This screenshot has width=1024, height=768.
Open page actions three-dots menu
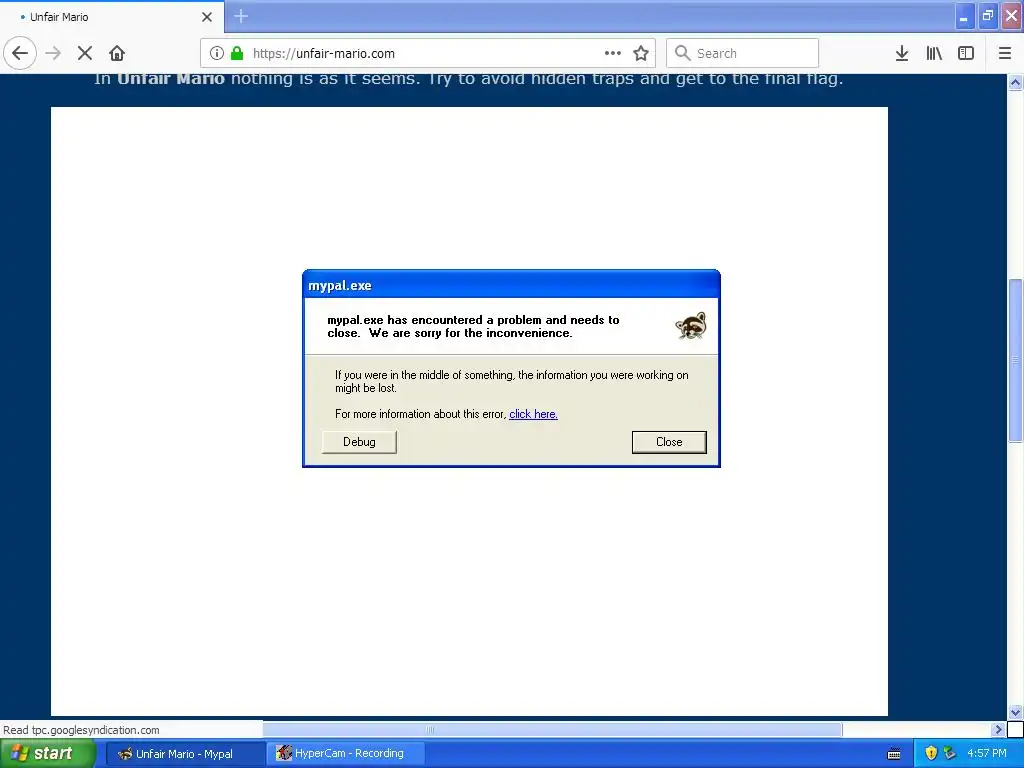(x=613, y=53)
